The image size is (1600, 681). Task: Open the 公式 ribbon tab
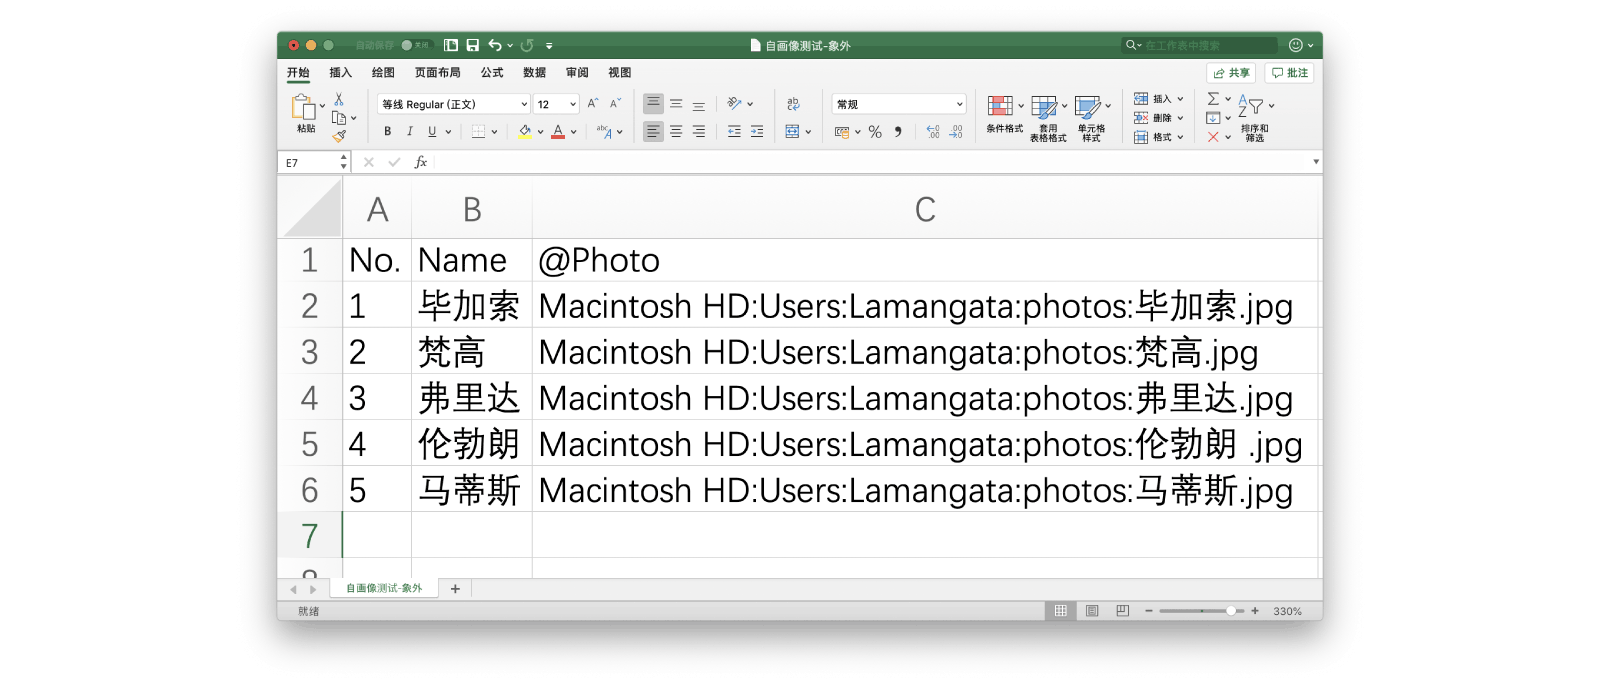(492, 73)
